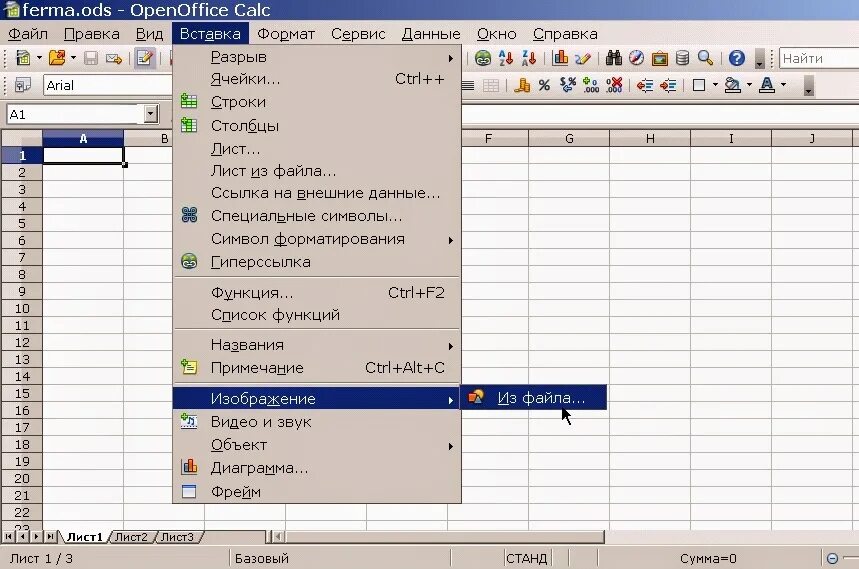The width and height of the screenshot is (859, 569).
Task: Click the Zoom magnifier icon
Action: [x=705, y=58]
